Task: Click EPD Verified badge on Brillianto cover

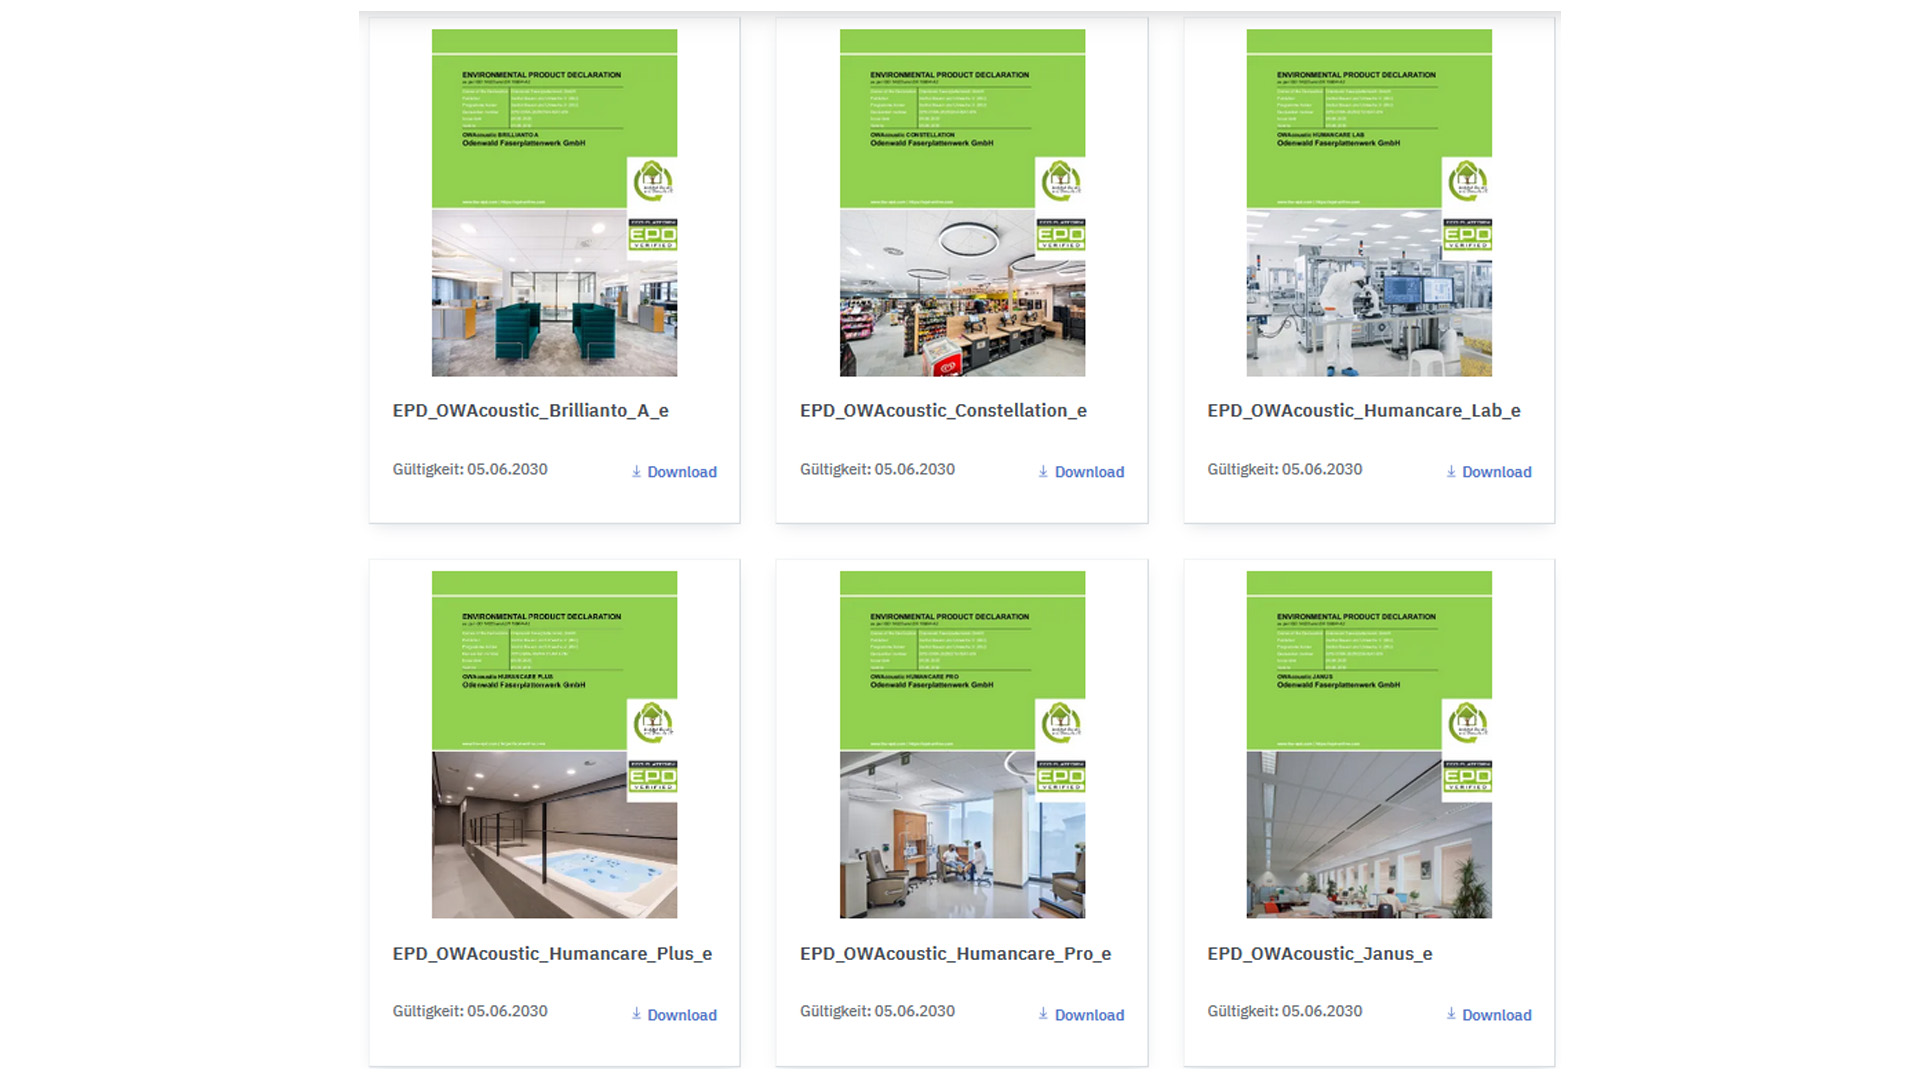Action: click(652, 235)
